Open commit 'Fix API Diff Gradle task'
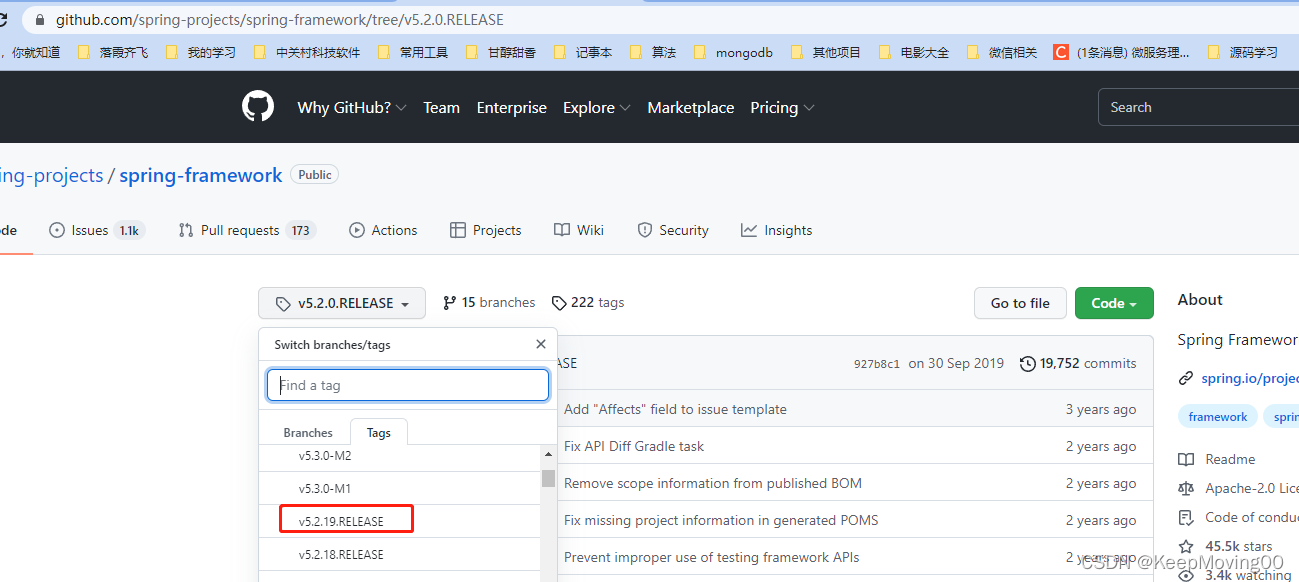The width and height of the screenshot is (1299, 582). [x=634, y=446]
